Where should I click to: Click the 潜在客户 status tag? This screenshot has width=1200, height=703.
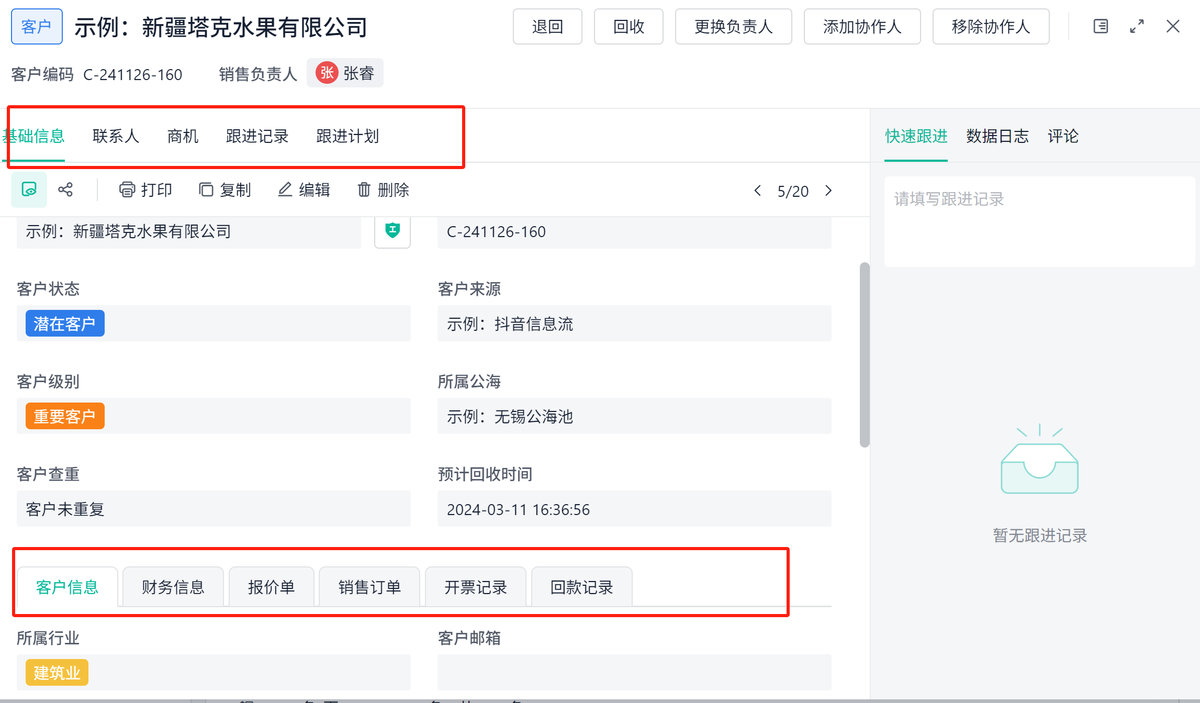tap(65, 324)
